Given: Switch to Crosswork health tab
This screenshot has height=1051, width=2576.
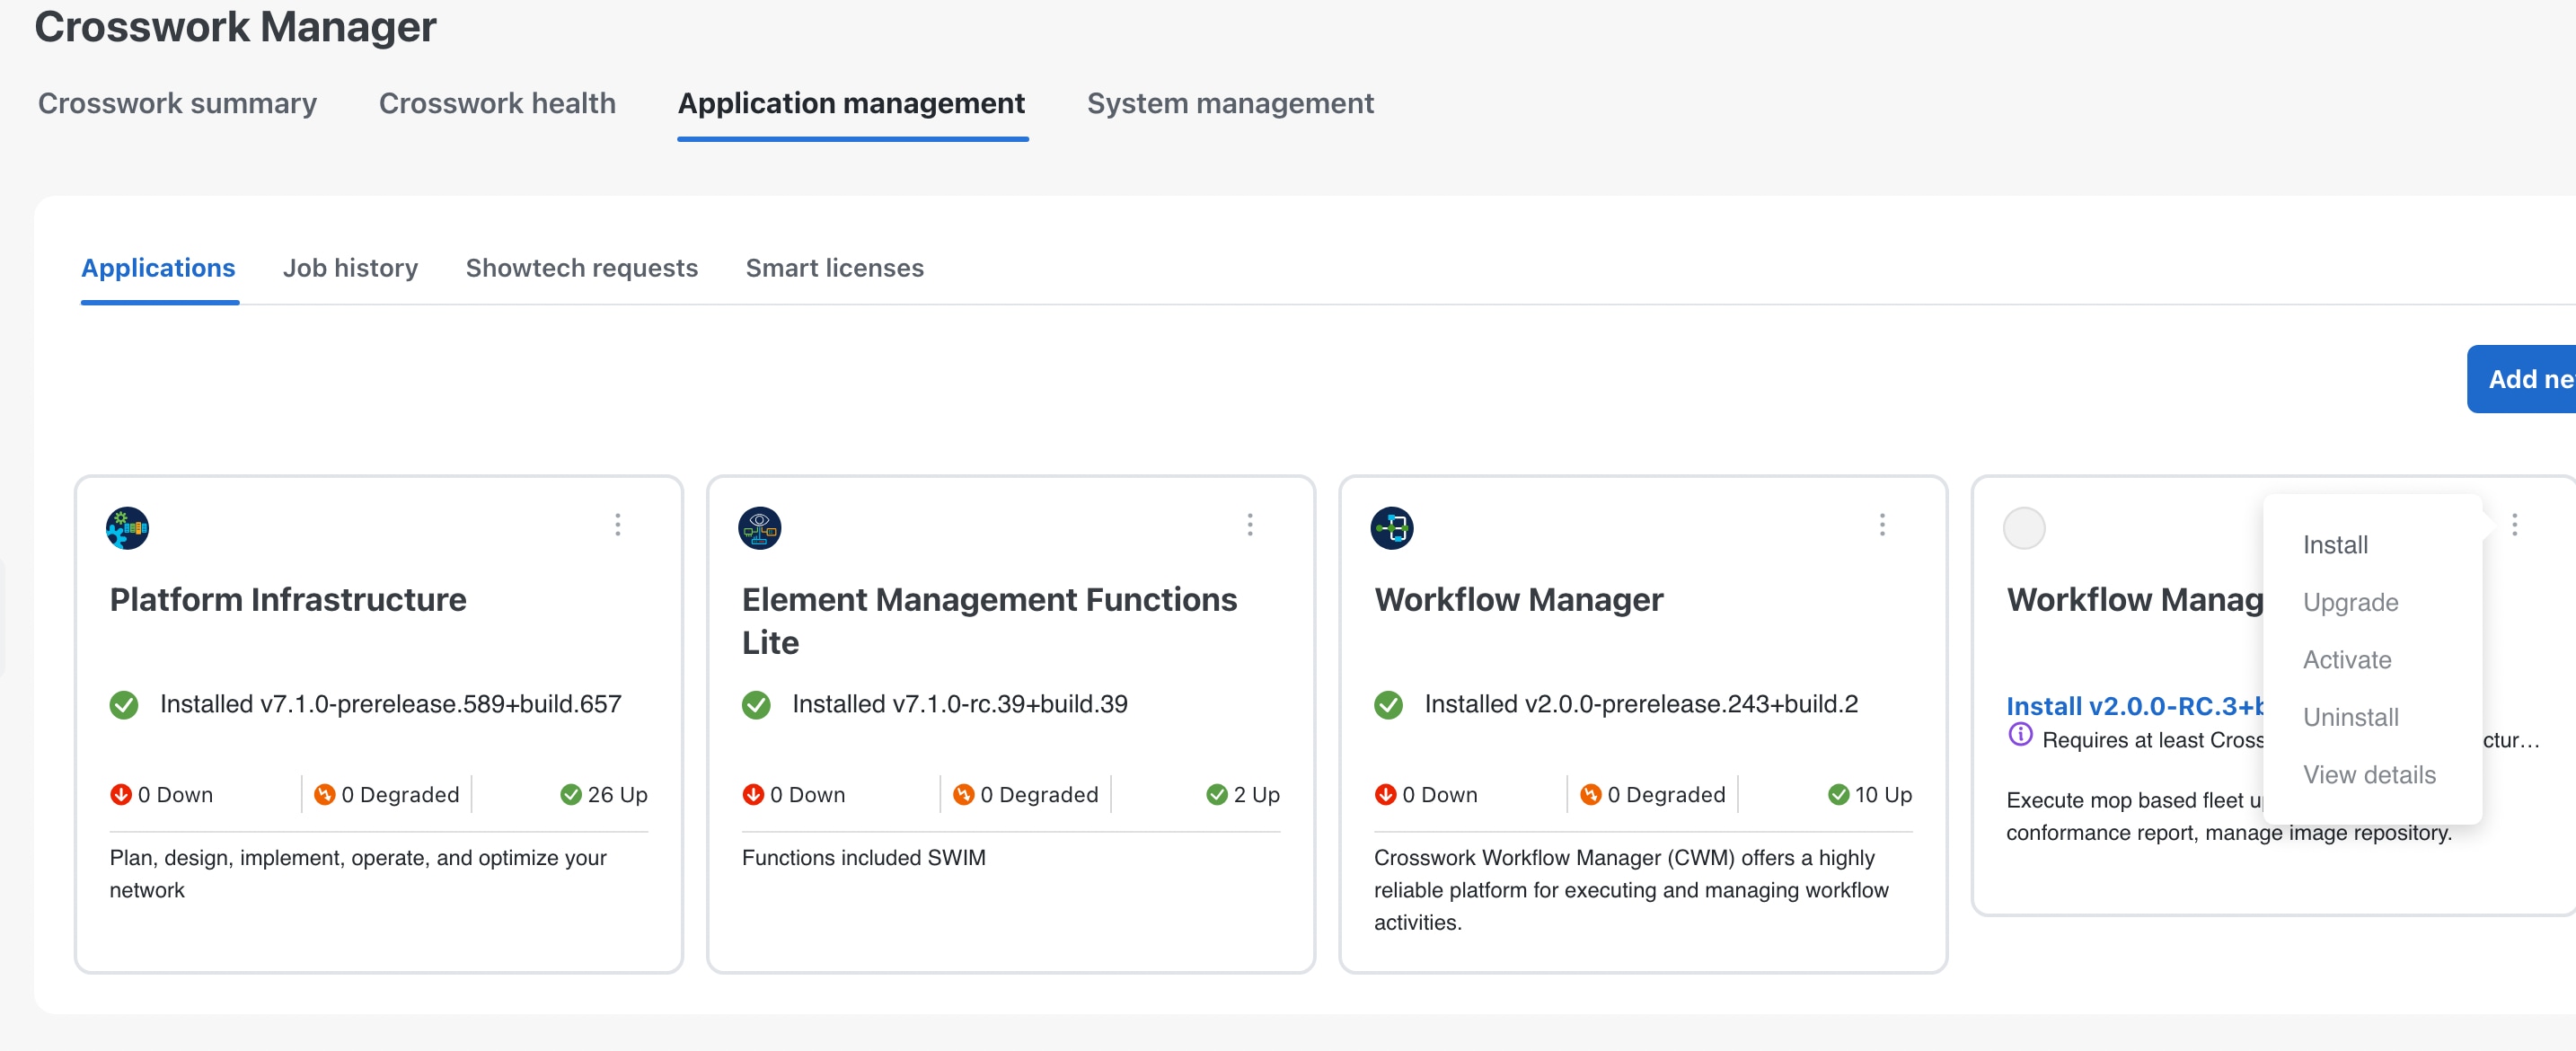Looking at the screenshot, I should (x=497, y=103).
